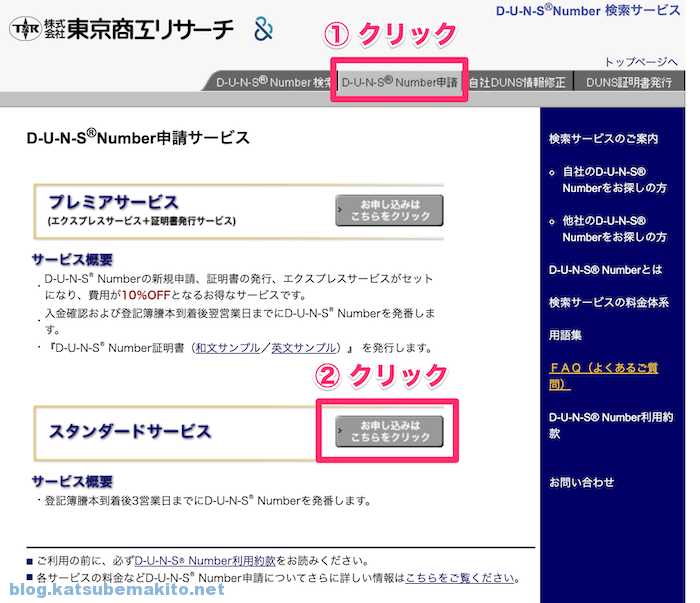Open the D-U-N-S Number 検索 tab

tap(271, 82)
